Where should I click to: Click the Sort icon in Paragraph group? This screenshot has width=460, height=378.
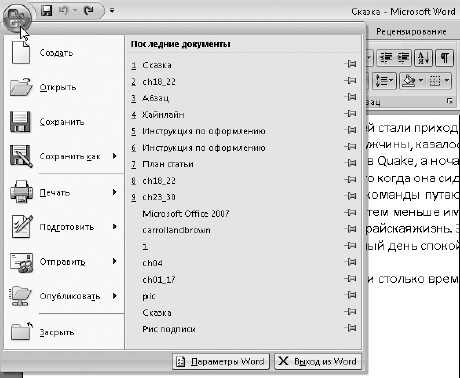pyautogui.click(x=423, y=58)
